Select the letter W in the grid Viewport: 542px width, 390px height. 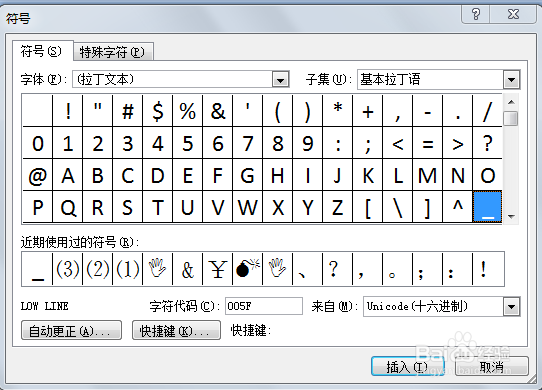(247, 207)
